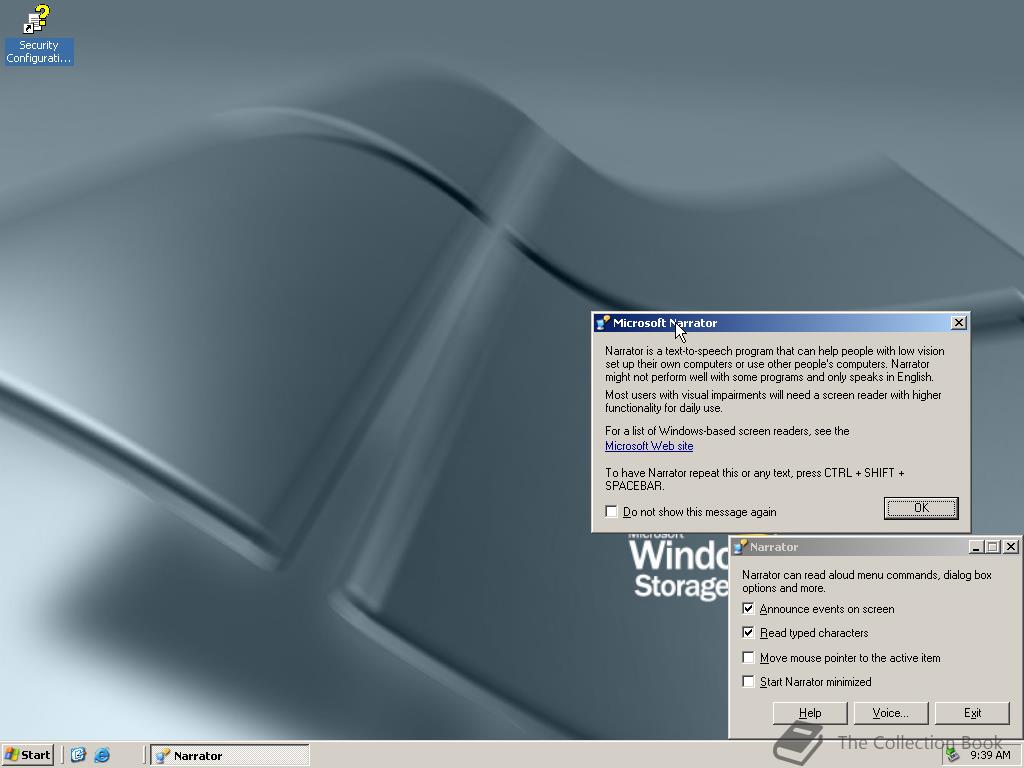Launch Internet Explorer from quick launch
Viewport: 1024px width, 768px height.
coord(102,755)
